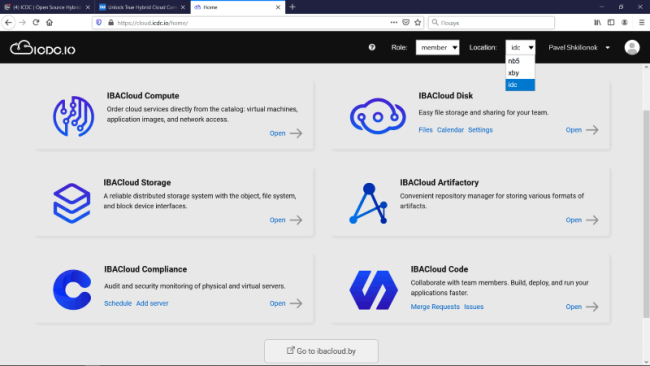
Task: Open the help question mark icon
Action: 372,47
